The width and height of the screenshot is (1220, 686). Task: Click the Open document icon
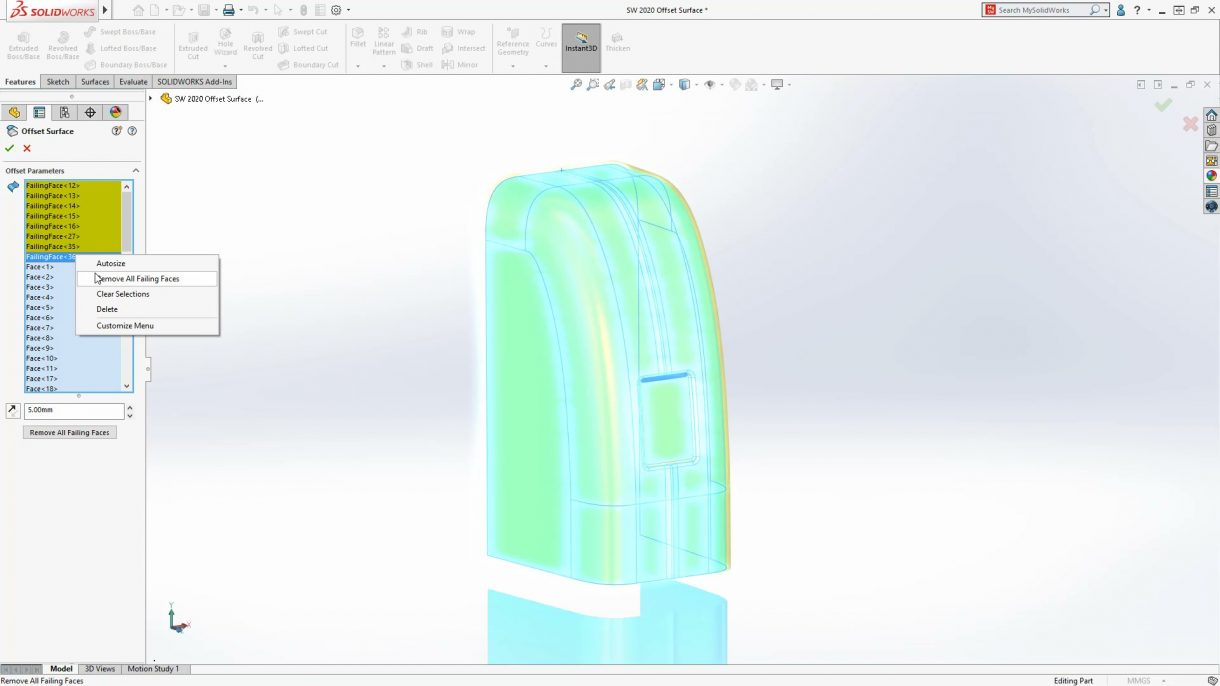tap(178, 10)
